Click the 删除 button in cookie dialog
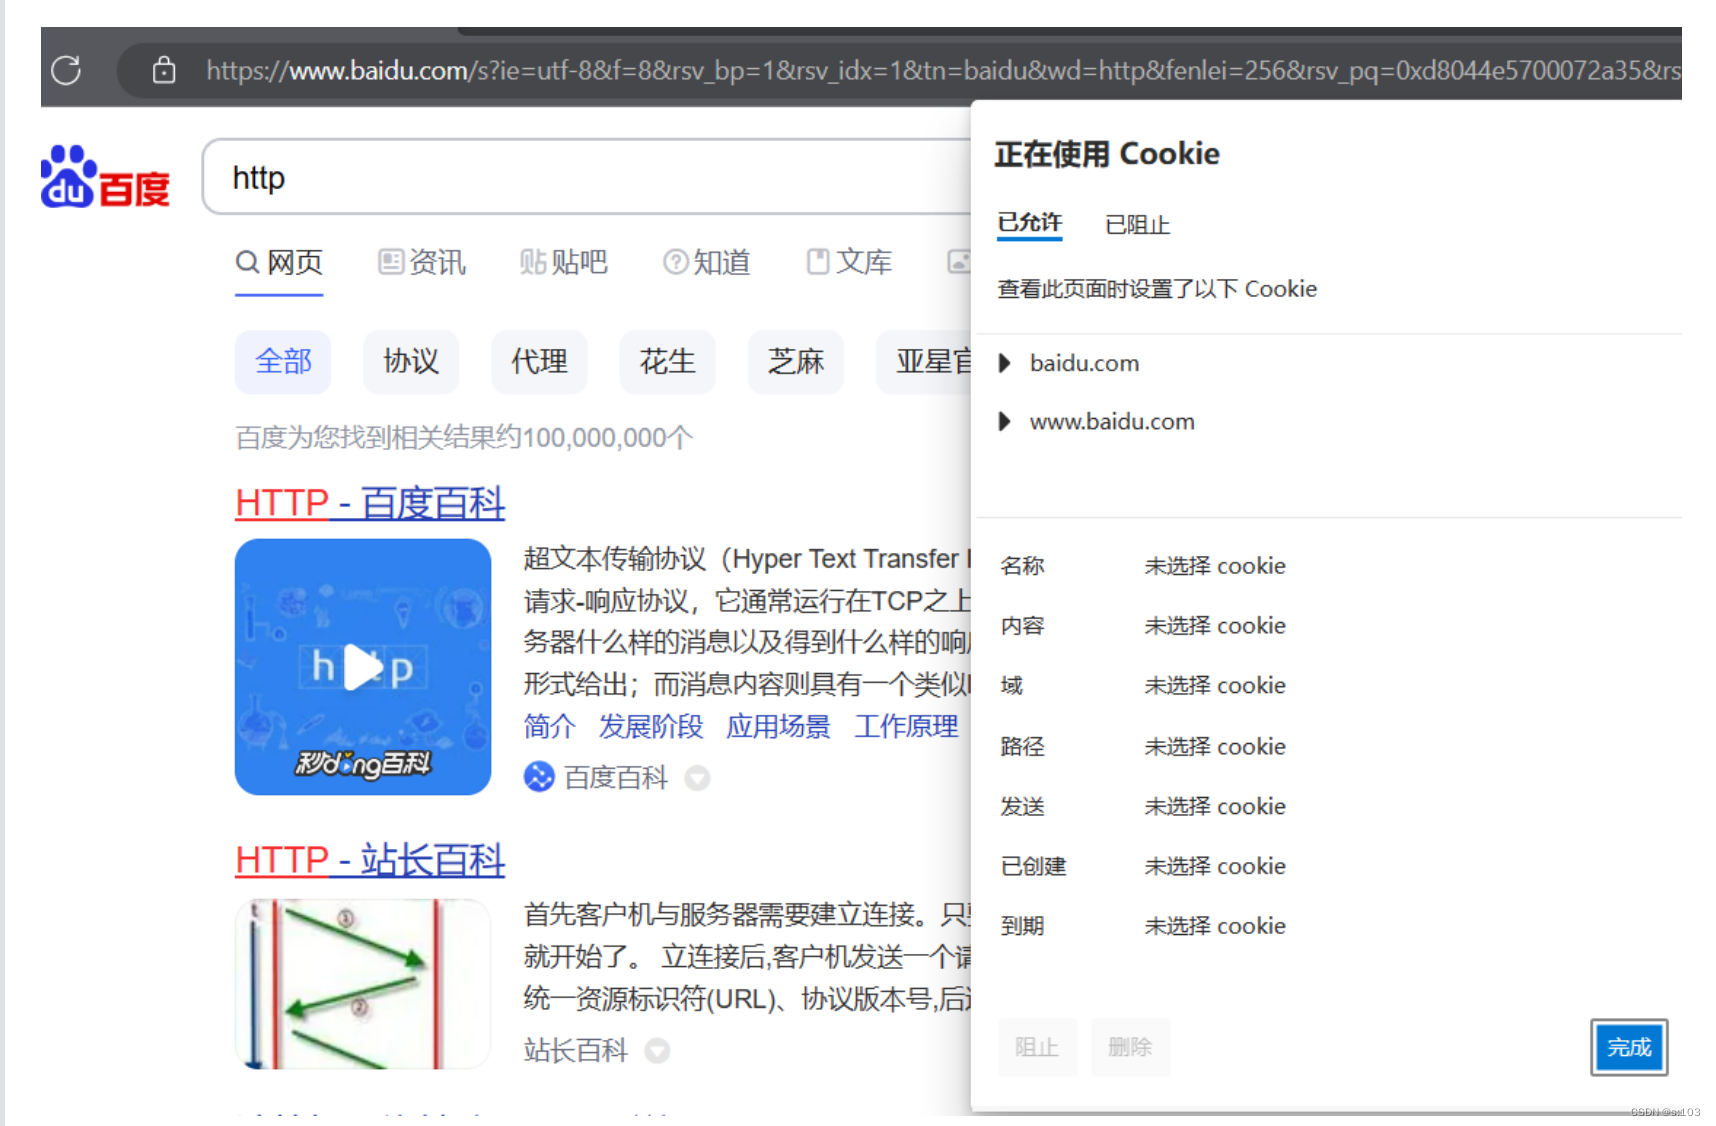Viewport: 1716px width, 1126px height. (x=1130, y=1047)
